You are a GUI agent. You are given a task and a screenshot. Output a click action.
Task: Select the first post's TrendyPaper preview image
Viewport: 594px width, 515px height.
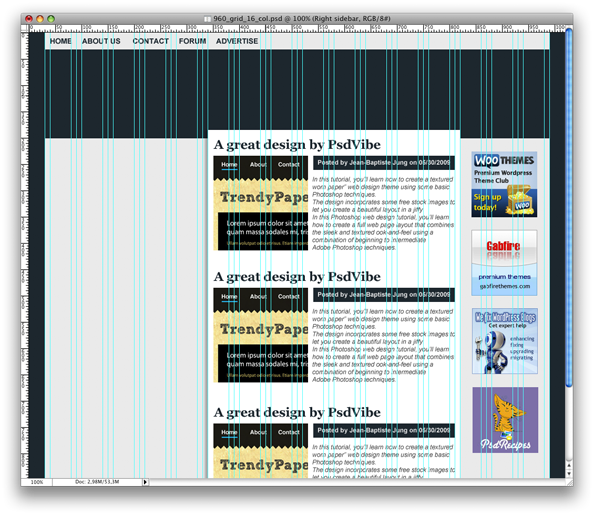point(261,203)
